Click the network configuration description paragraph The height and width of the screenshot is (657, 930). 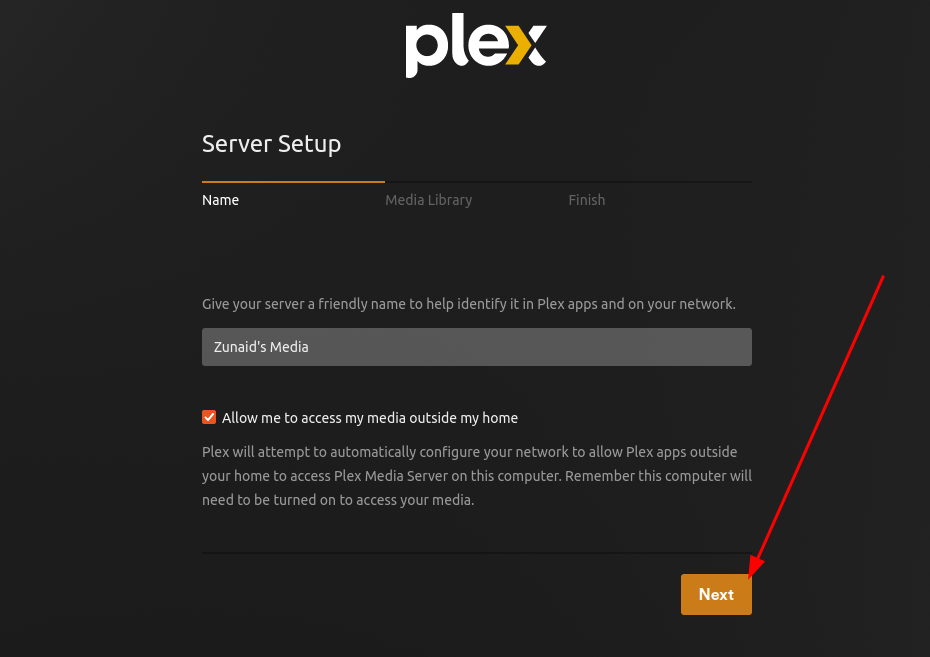click(x=477, y=475)
